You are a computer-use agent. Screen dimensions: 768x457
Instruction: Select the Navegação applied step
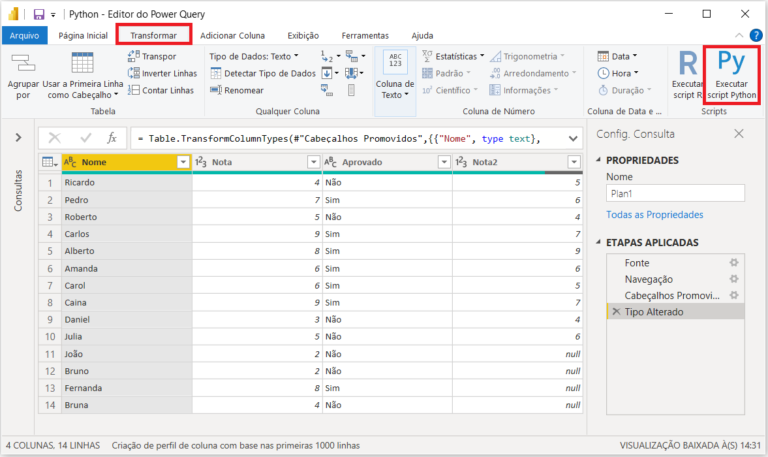[648, 279]
